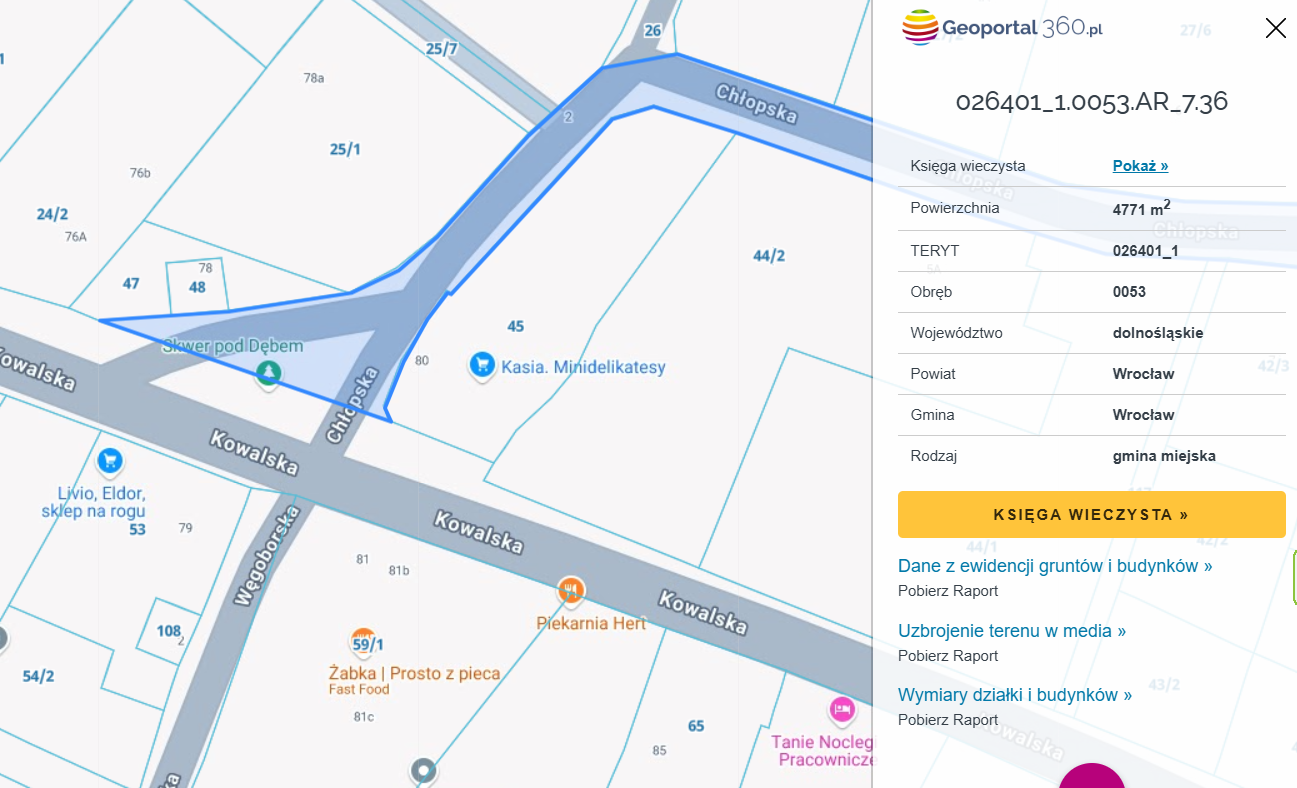Select parcel 45 on the map

pyautogui.click(x=515, y=326)
